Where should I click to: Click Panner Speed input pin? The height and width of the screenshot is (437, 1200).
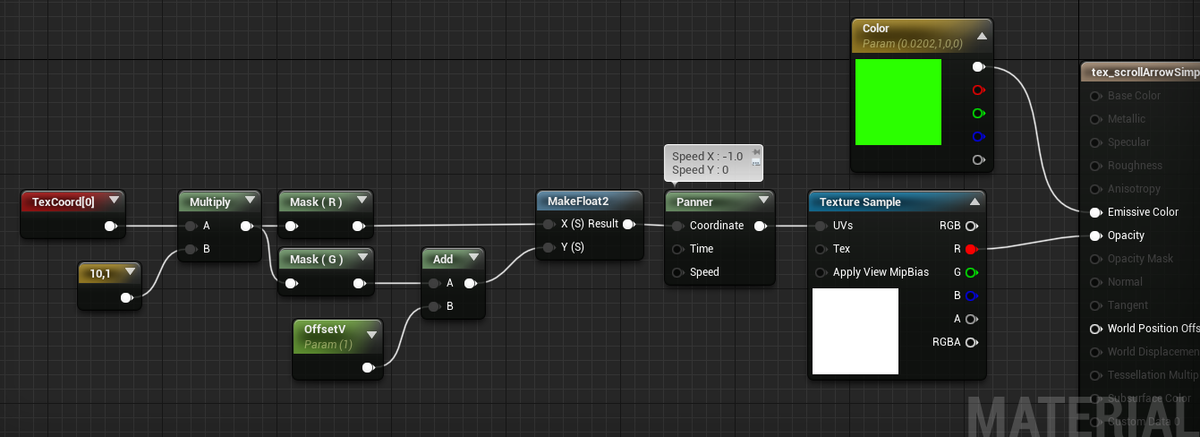coord(678,272)
